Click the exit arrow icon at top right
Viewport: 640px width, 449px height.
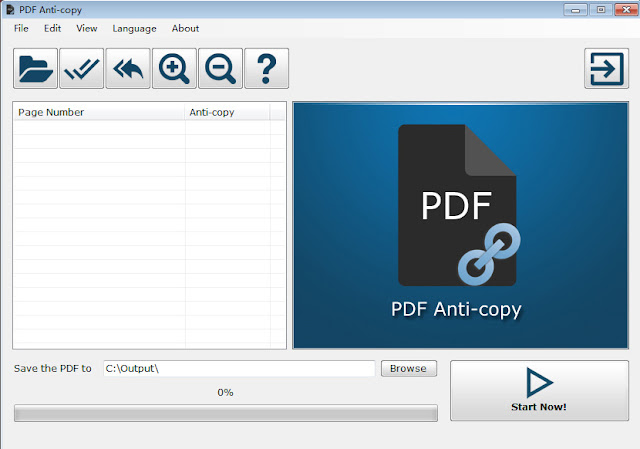point(607,68)
